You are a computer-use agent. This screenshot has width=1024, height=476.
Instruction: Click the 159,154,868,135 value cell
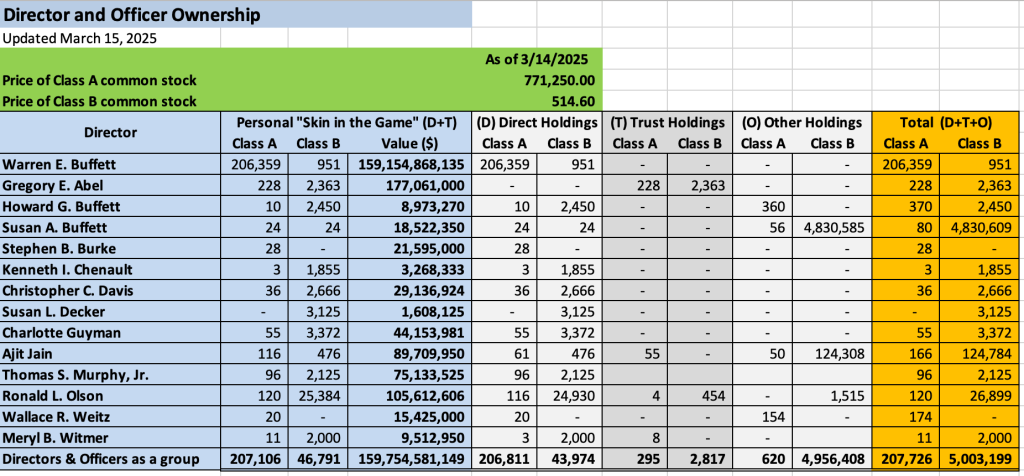click(x=409, y=165)
